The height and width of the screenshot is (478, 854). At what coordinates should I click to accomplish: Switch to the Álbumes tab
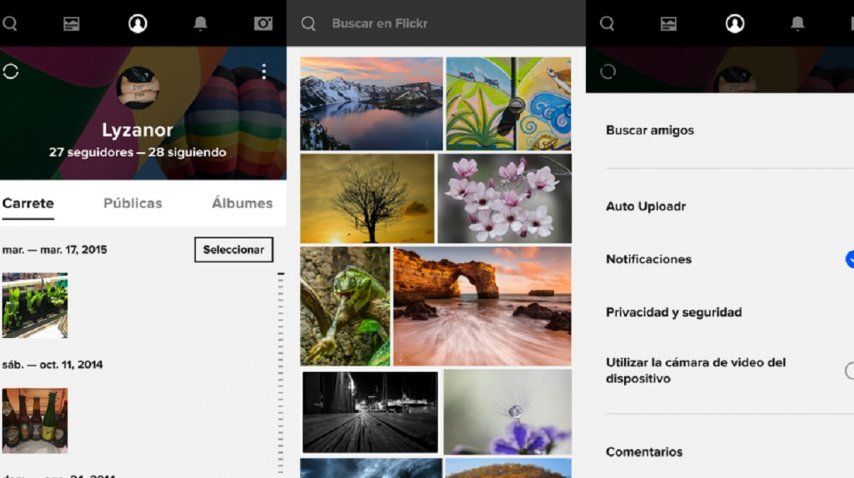pos(242,203)
